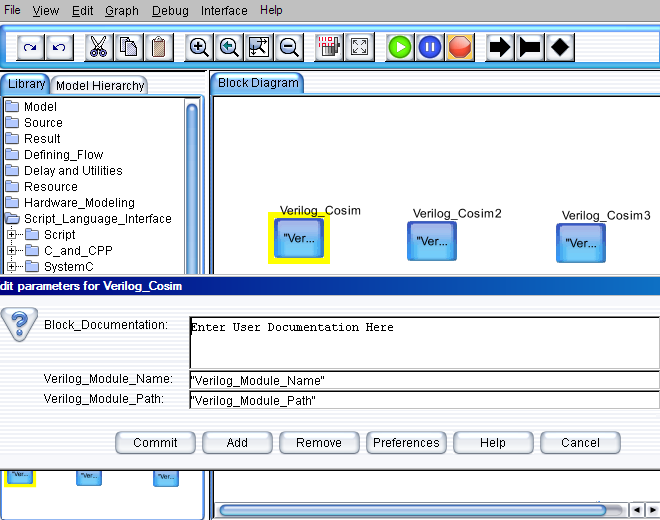This screenshot has height=520, width=660.
Task: Click the Block_Documentation text area
Action: (424, 343)
